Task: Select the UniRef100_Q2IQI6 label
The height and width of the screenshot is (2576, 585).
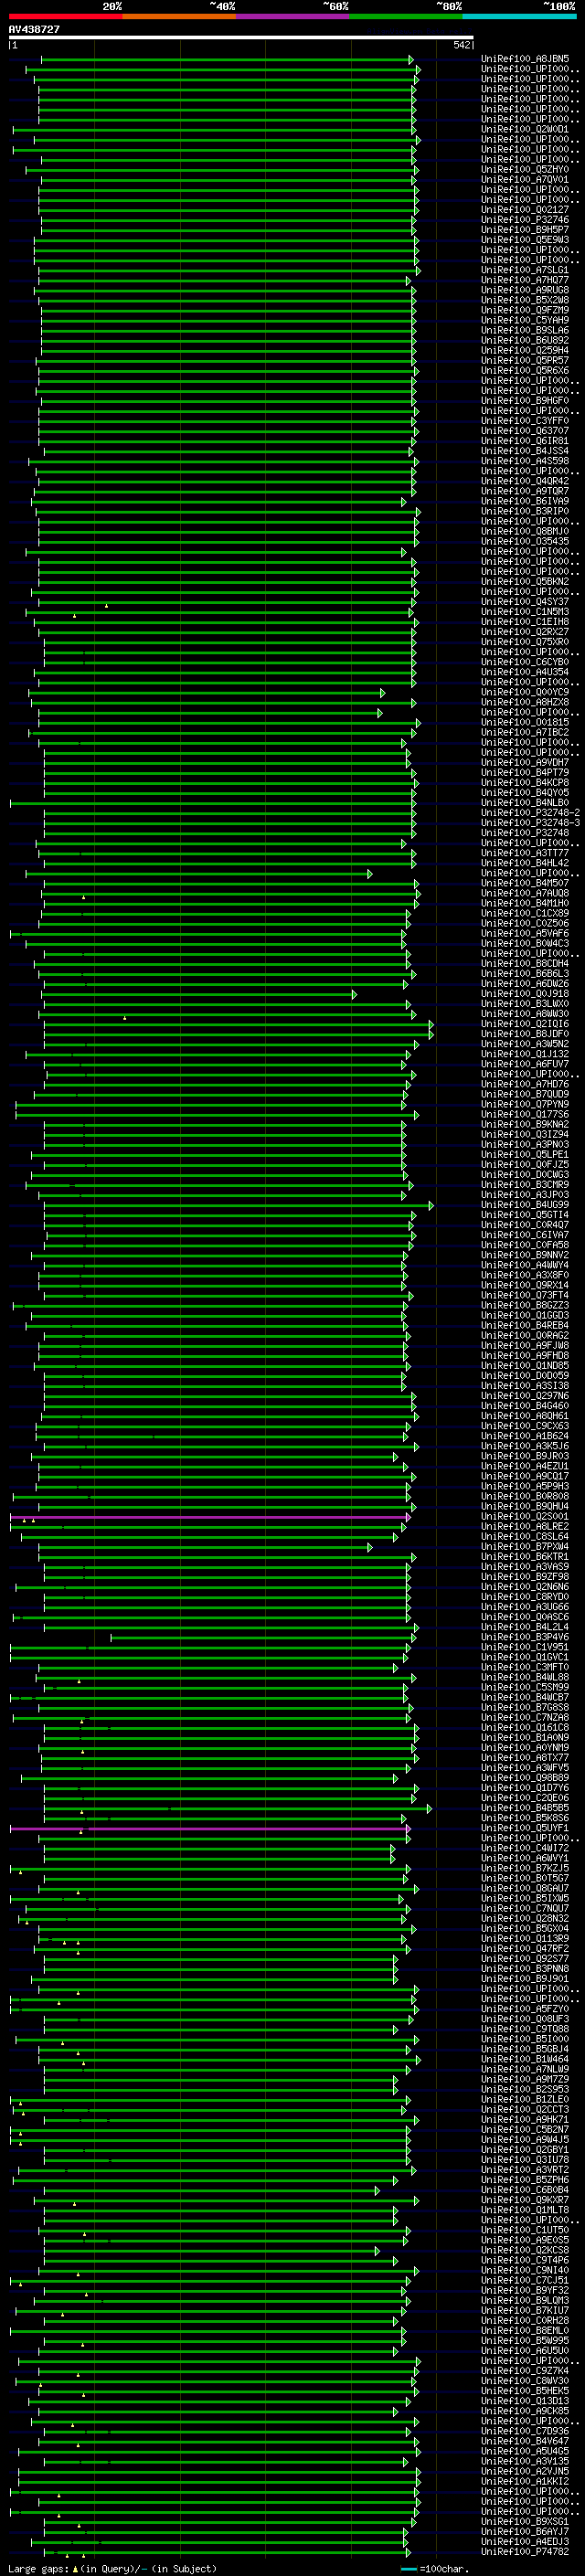Action: pos(525,1024)
